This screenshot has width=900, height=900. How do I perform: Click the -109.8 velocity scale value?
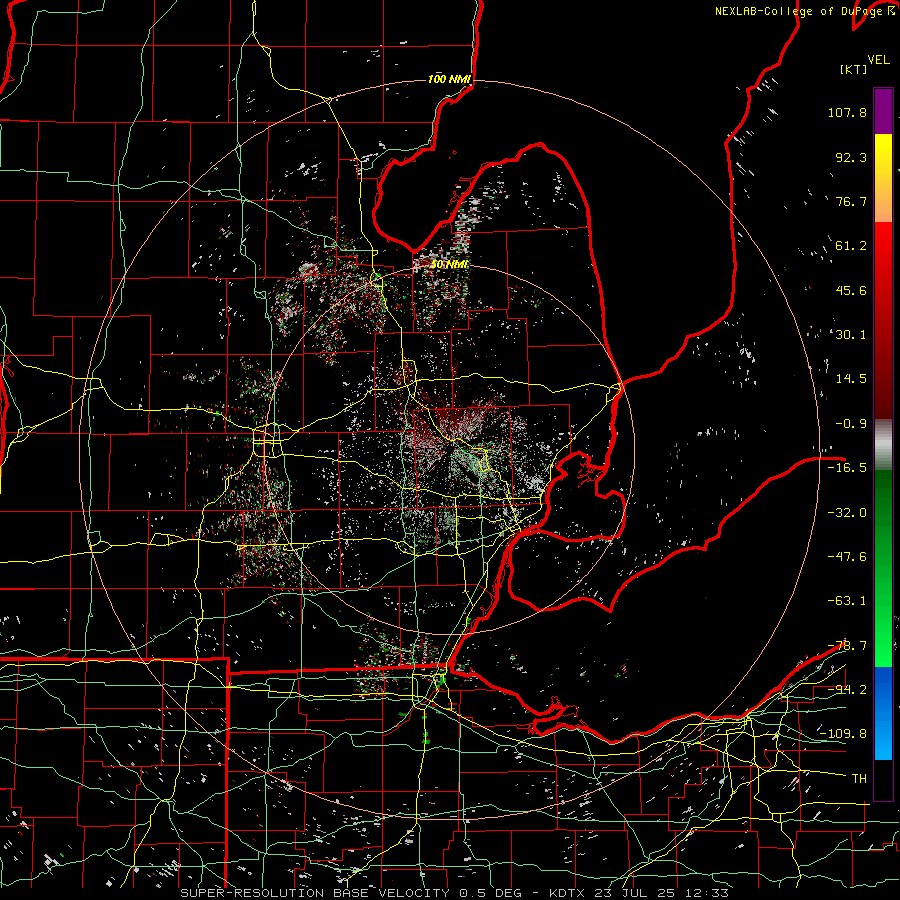pos(844,734)
